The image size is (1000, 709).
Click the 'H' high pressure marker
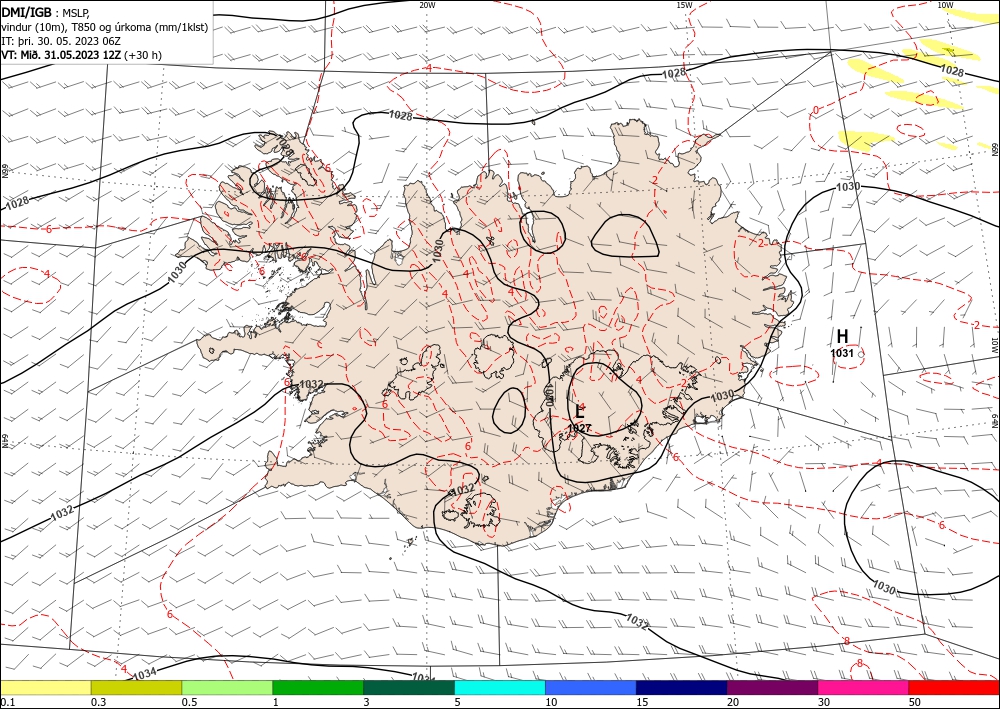coord(842,336)
